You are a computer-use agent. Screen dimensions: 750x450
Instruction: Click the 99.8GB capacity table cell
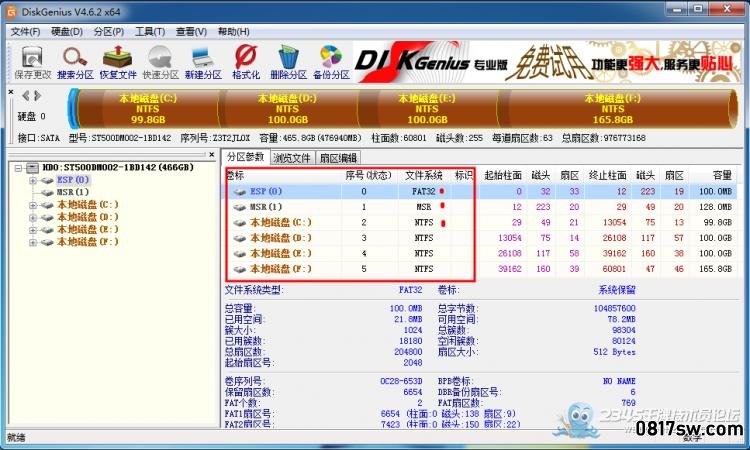[x=717, y=222]
